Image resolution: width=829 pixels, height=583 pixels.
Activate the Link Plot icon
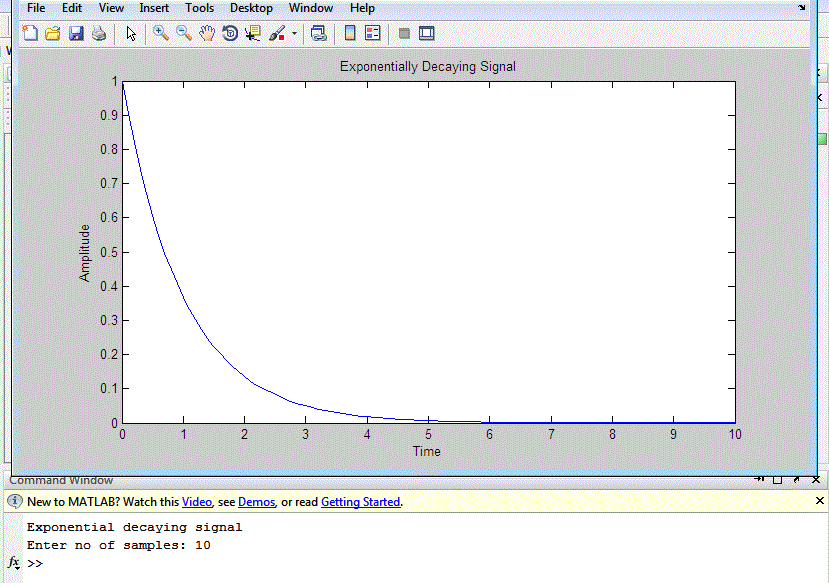point(318,33)
